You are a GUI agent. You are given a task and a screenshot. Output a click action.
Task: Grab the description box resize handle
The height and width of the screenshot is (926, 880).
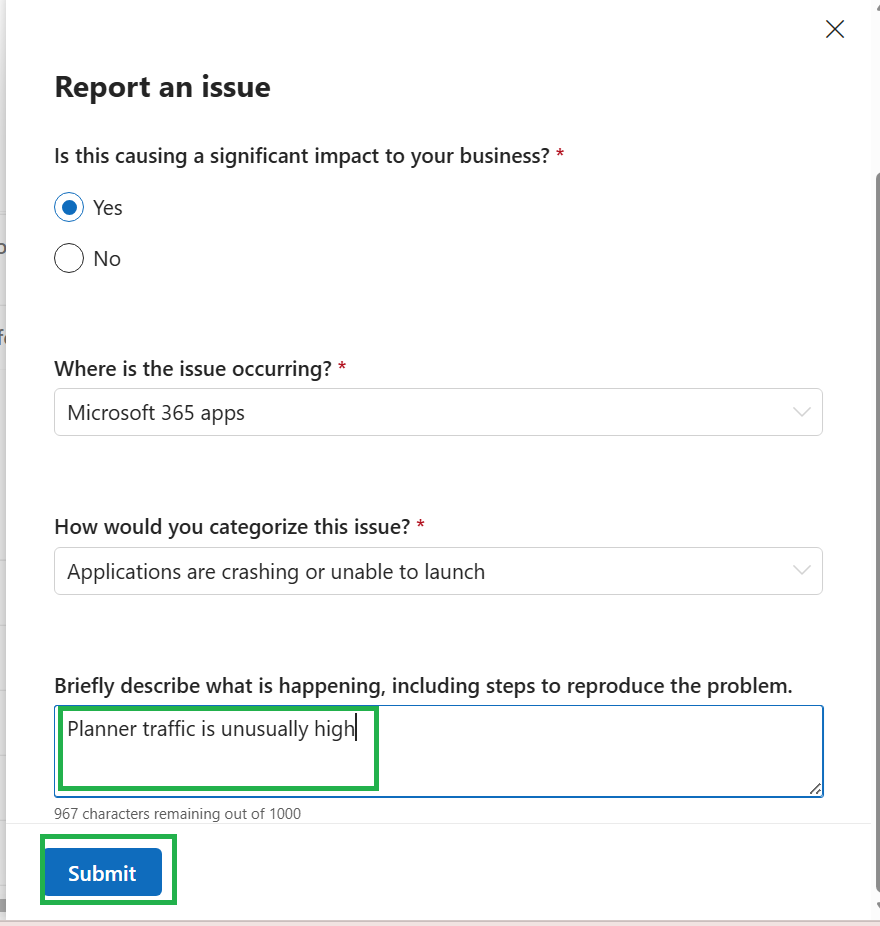[x=815, y=789]
